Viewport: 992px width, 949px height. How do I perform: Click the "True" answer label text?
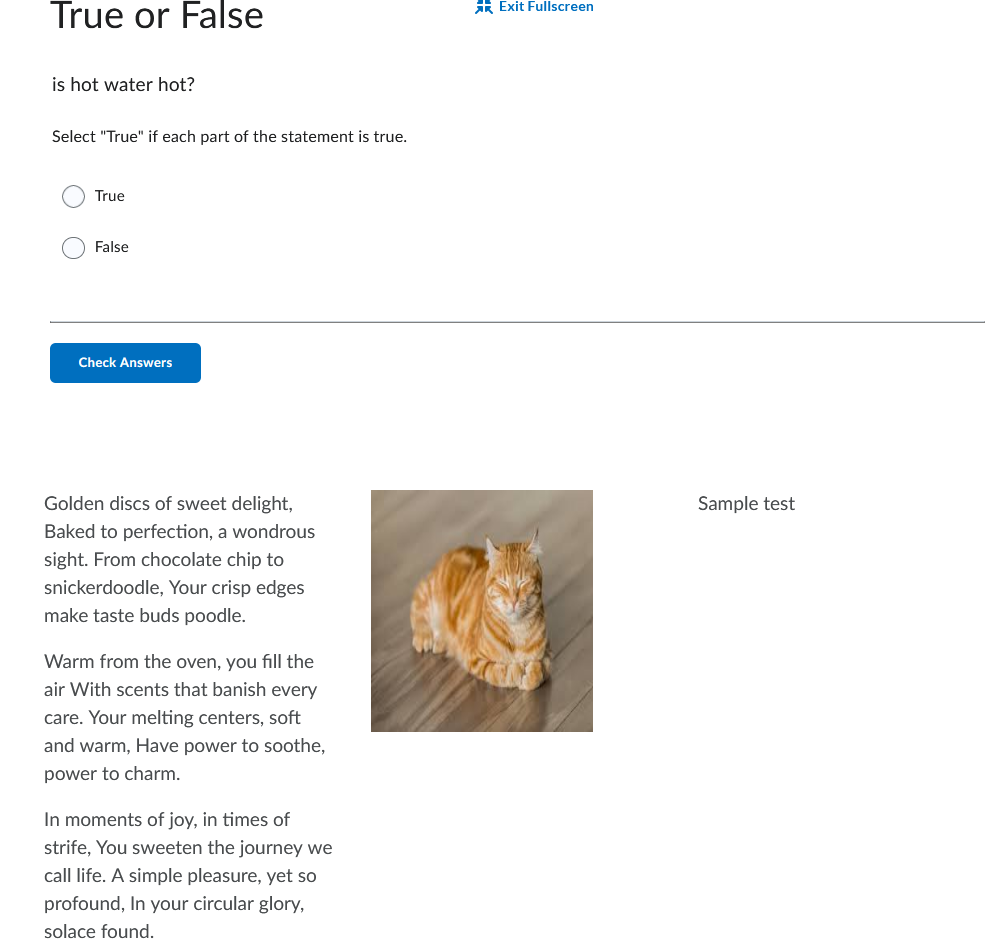tap(109, 196)
